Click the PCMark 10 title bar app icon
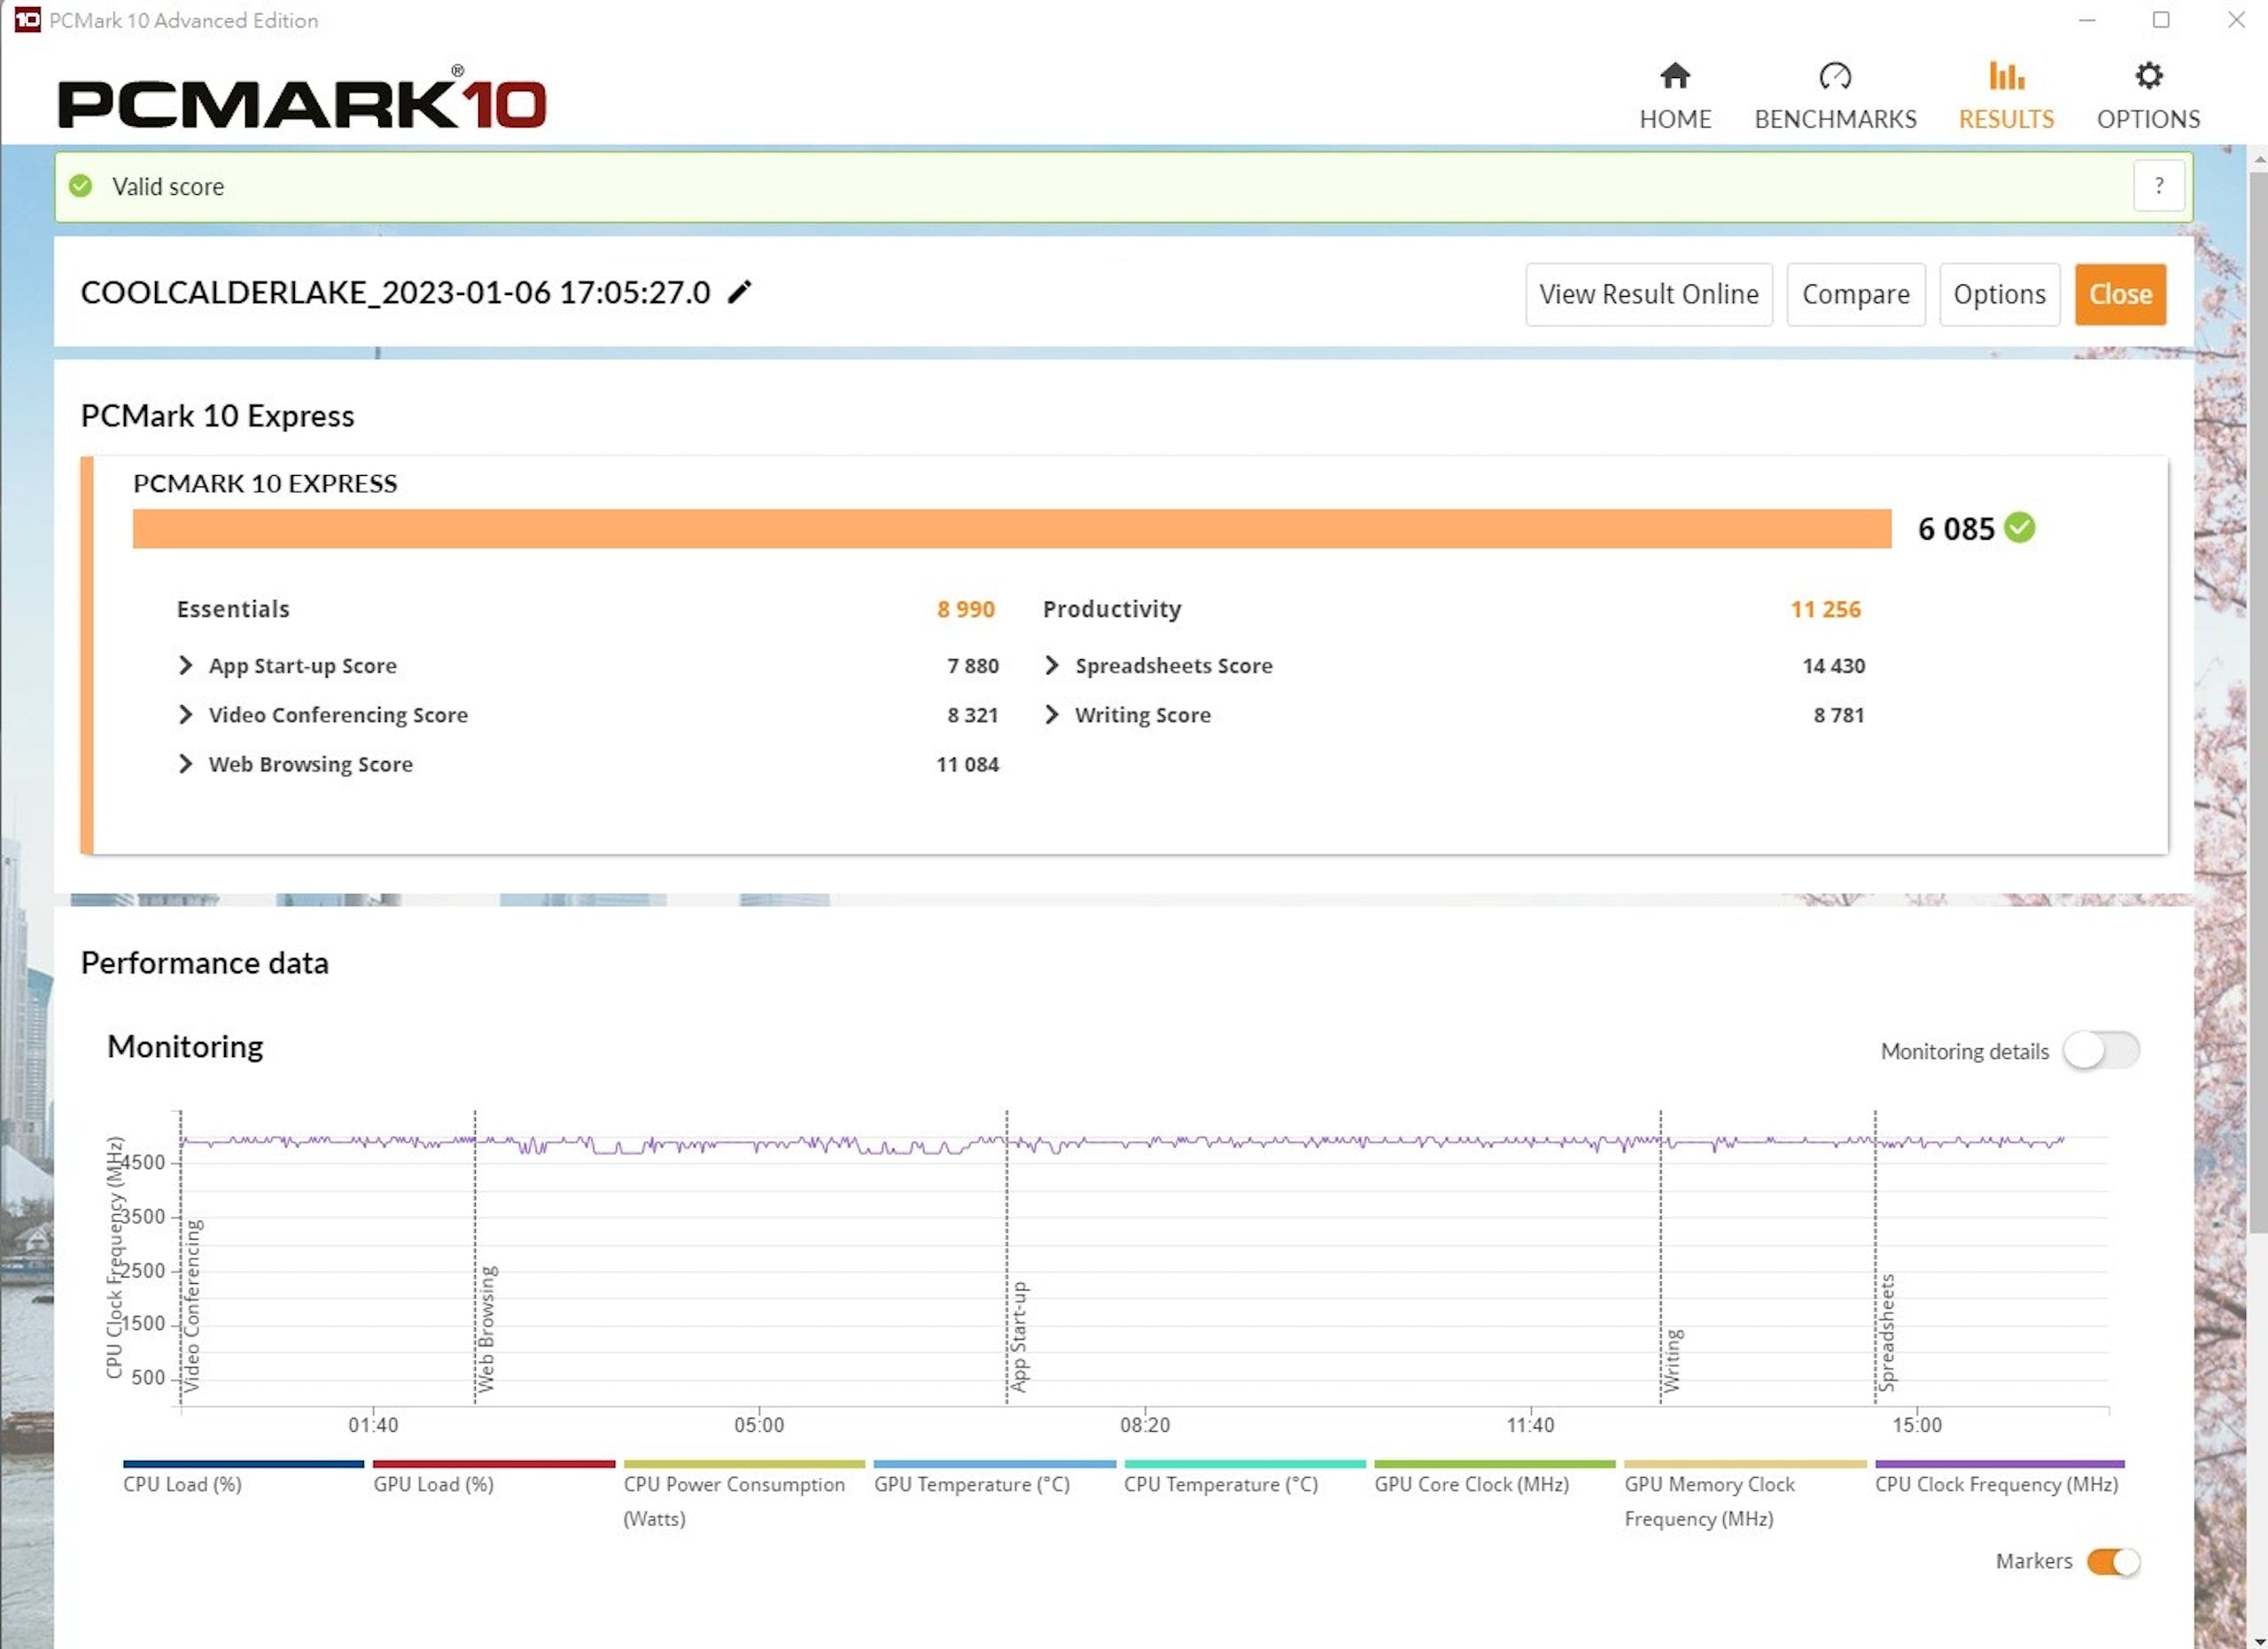Image resolution: width=2268 pixels, height=1649 pixels. (27, 20)
